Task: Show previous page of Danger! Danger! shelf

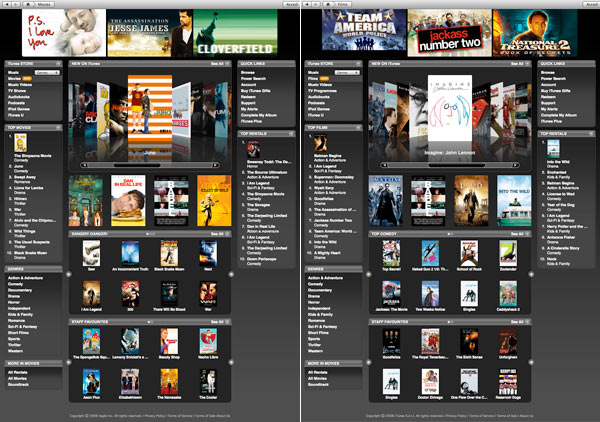Action: point(69,274)
